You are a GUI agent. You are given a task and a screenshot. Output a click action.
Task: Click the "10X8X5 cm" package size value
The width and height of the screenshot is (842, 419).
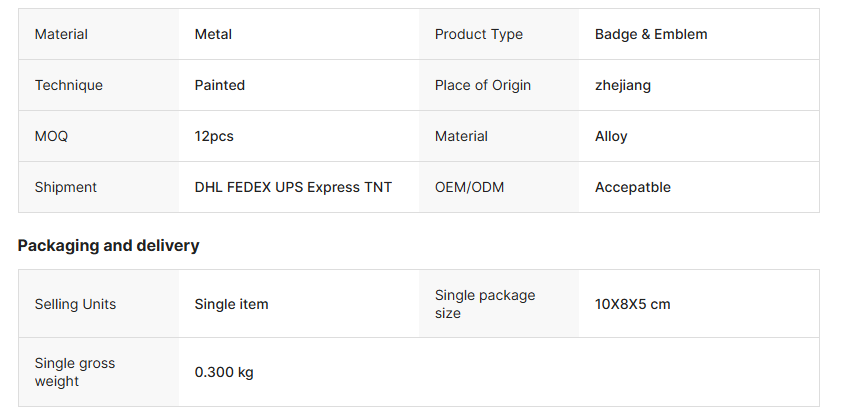(x=632, y=304)
